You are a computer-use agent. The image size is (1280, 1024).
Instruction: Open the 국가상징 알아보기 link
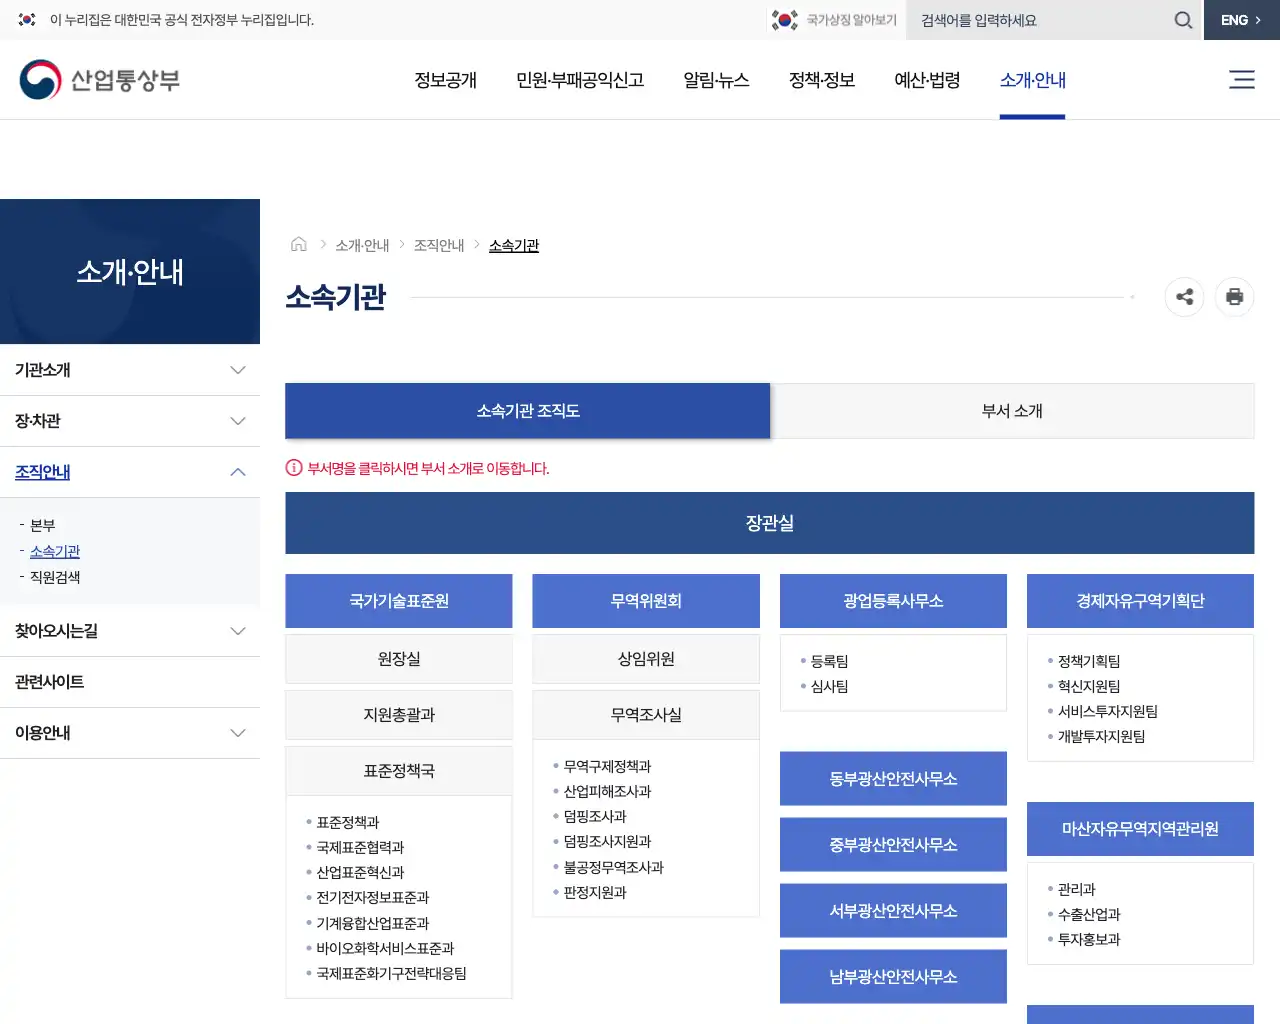[843, 18]
